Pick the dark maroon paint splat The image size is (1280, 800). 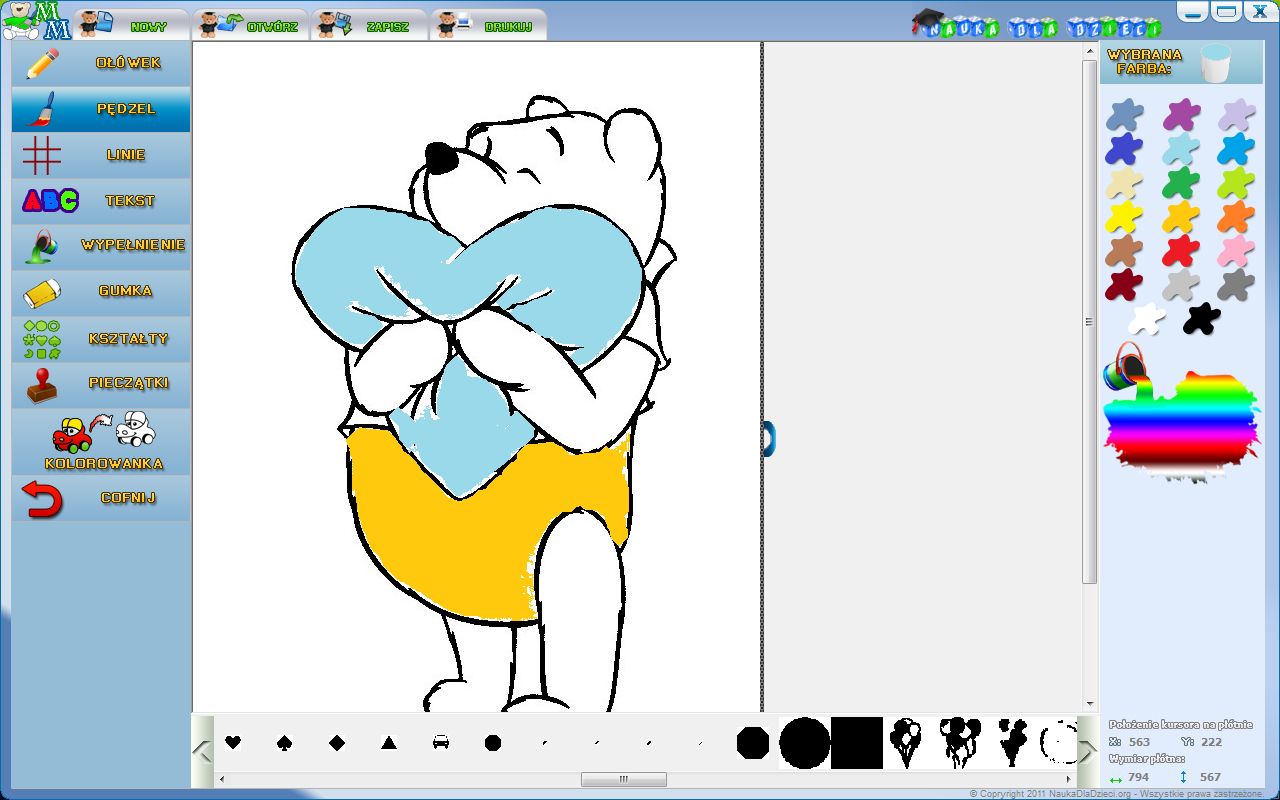coord(1125,285)
